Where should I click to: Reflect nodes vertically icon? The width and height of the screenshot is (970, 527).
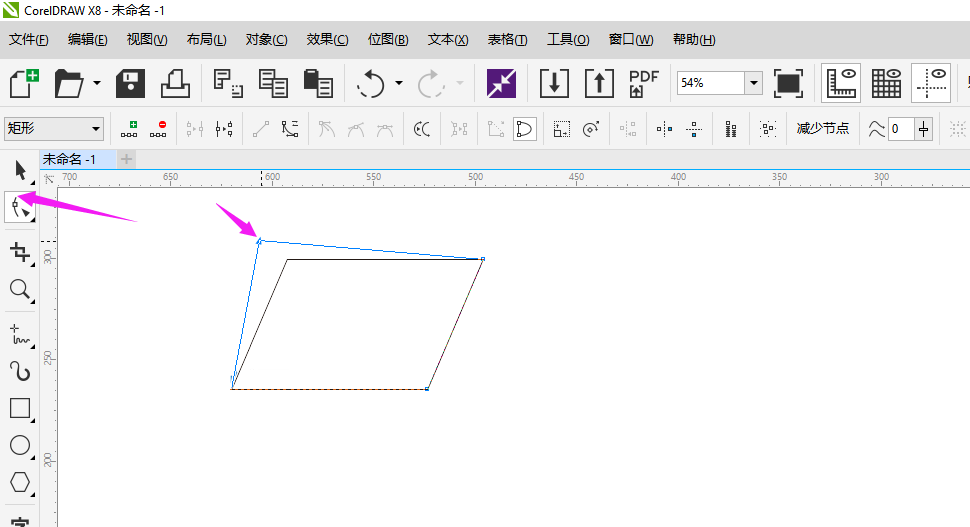tap(693, 129)
